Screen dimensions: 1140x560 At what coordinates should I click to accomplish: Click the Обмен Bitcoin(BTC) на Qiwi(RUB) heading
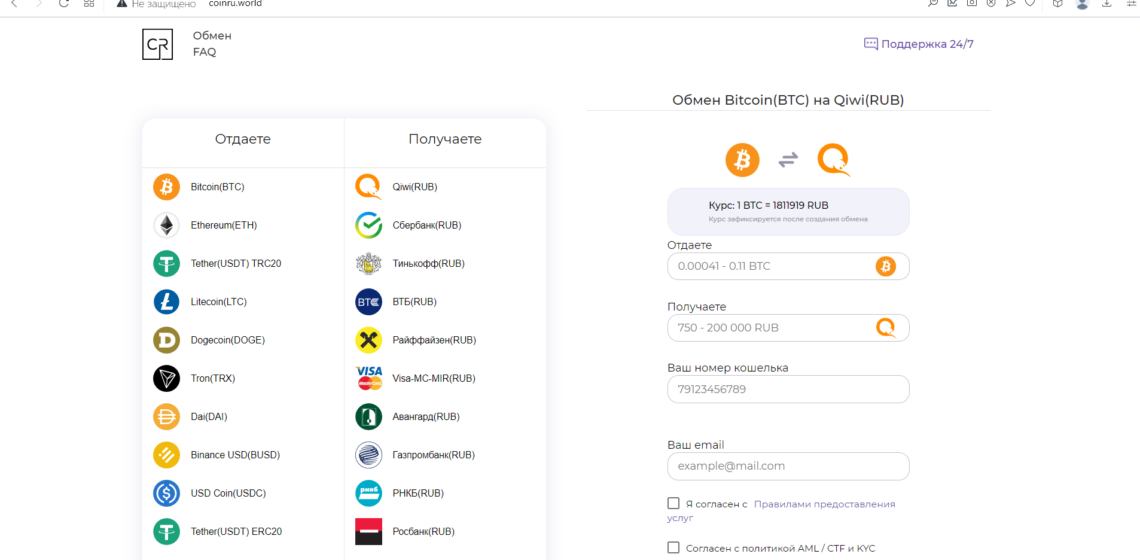788,100
